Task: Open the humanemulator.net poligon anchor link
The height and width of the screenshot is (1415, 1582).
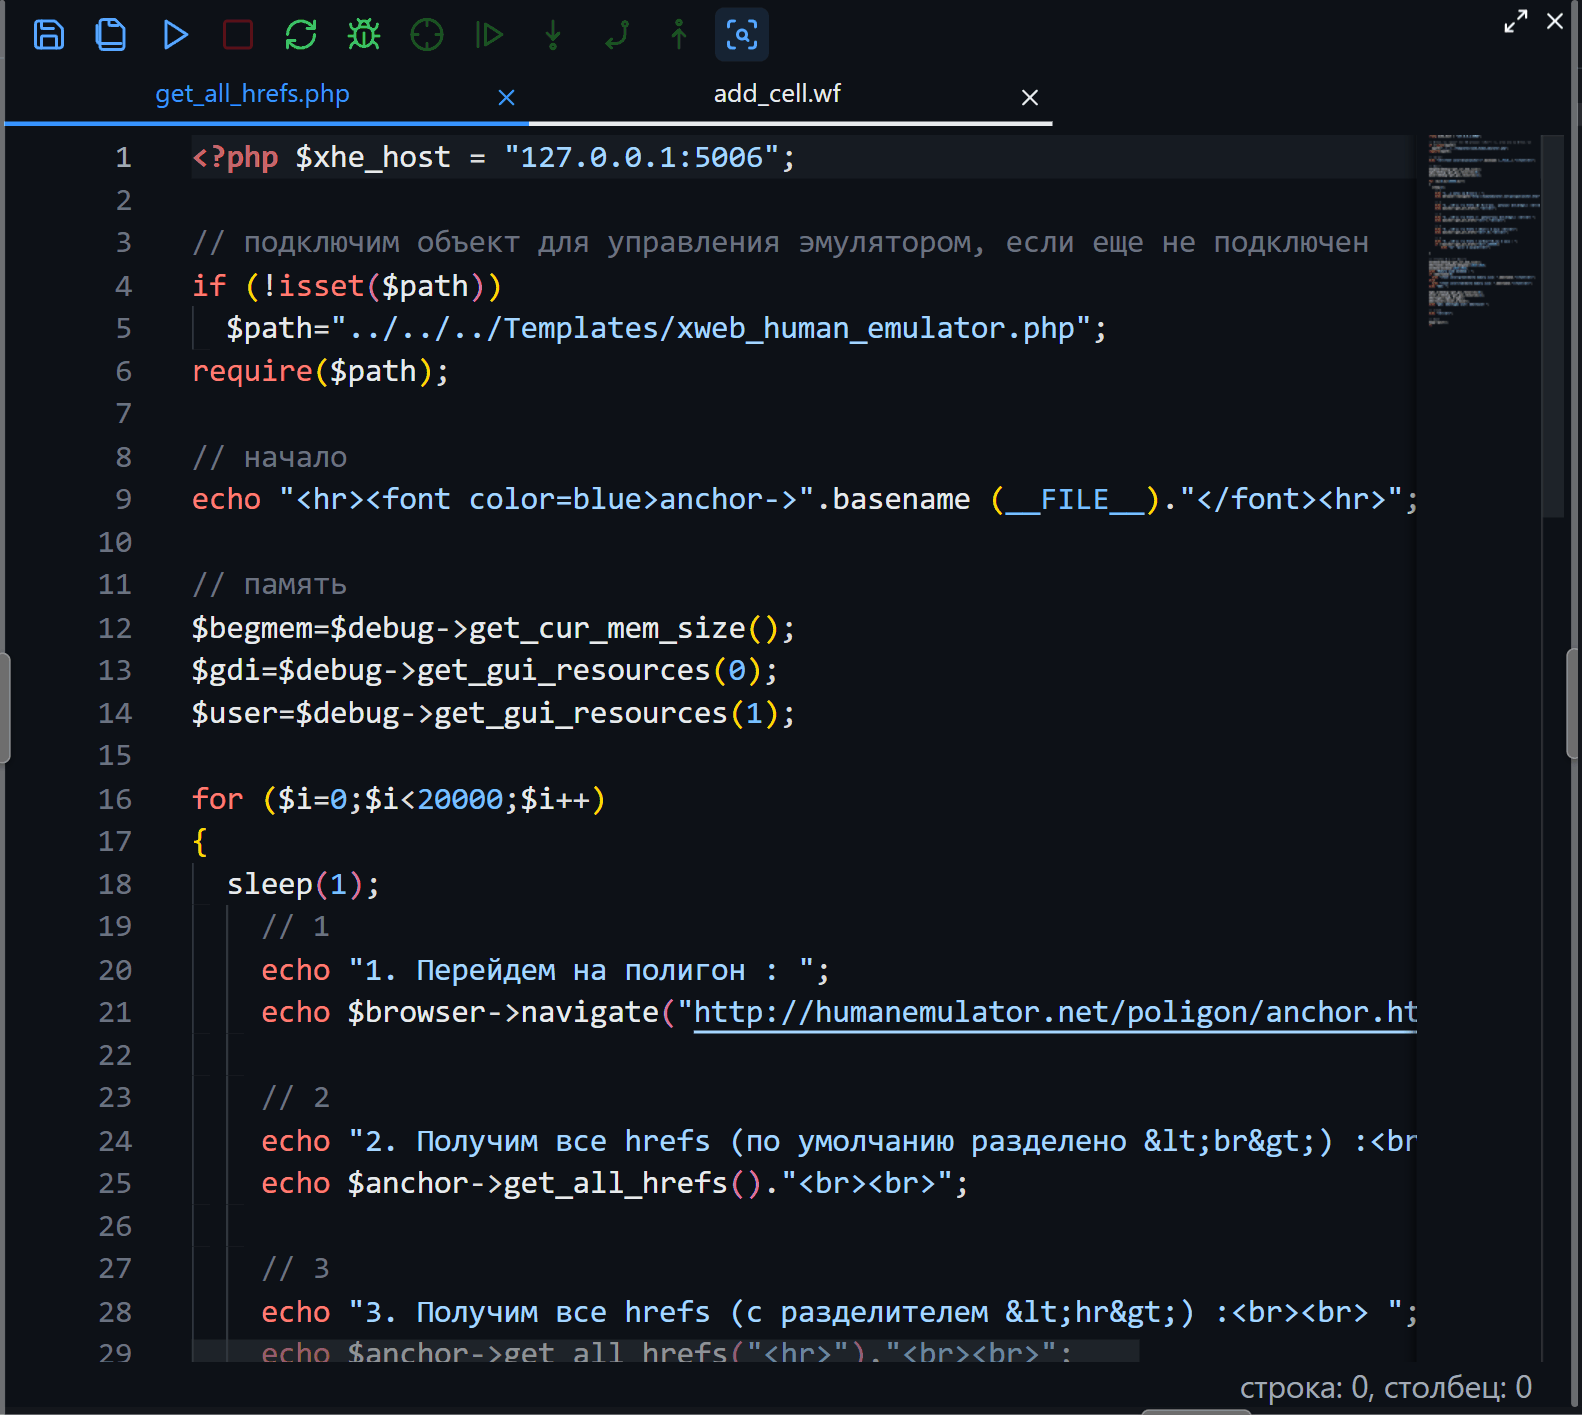Action: (x=1055, y=1012)
